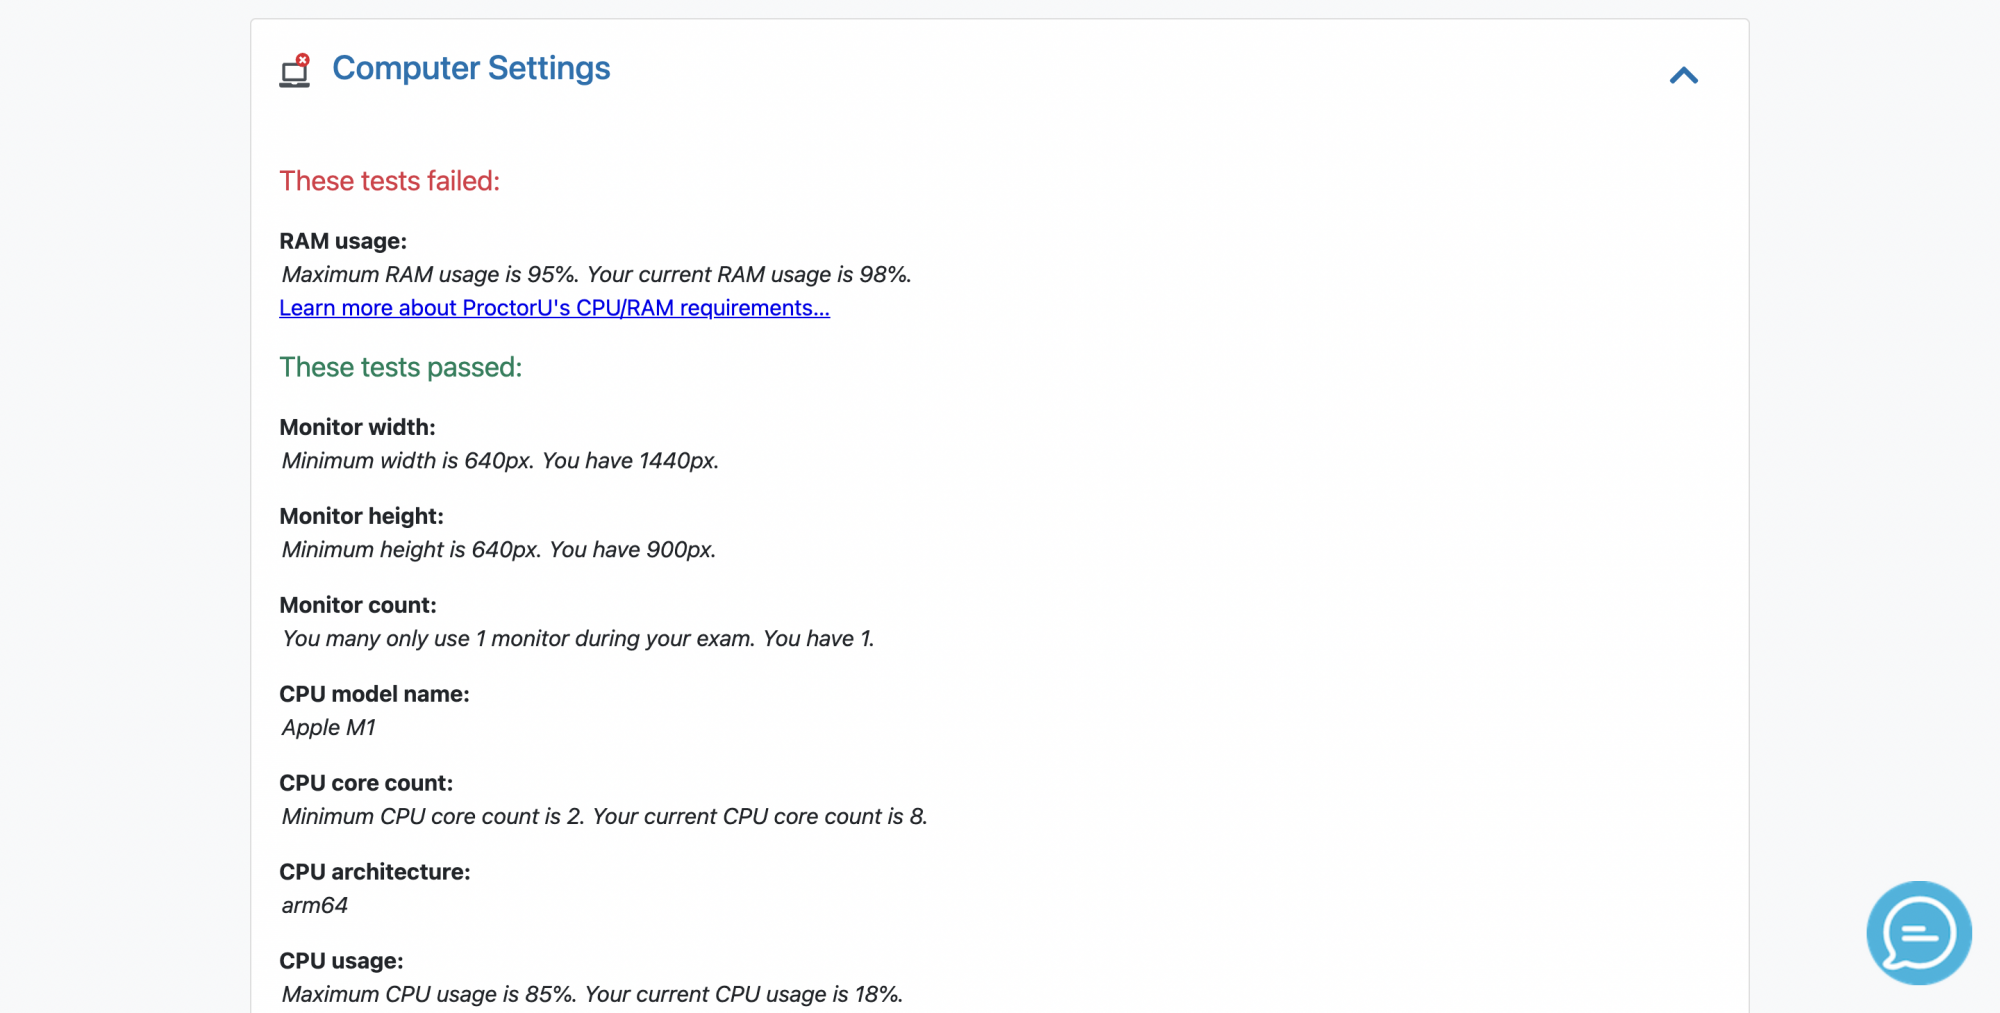Select the Monitor height label
The width and height of the screenshot is (2000, 1013).
(361, 516)
